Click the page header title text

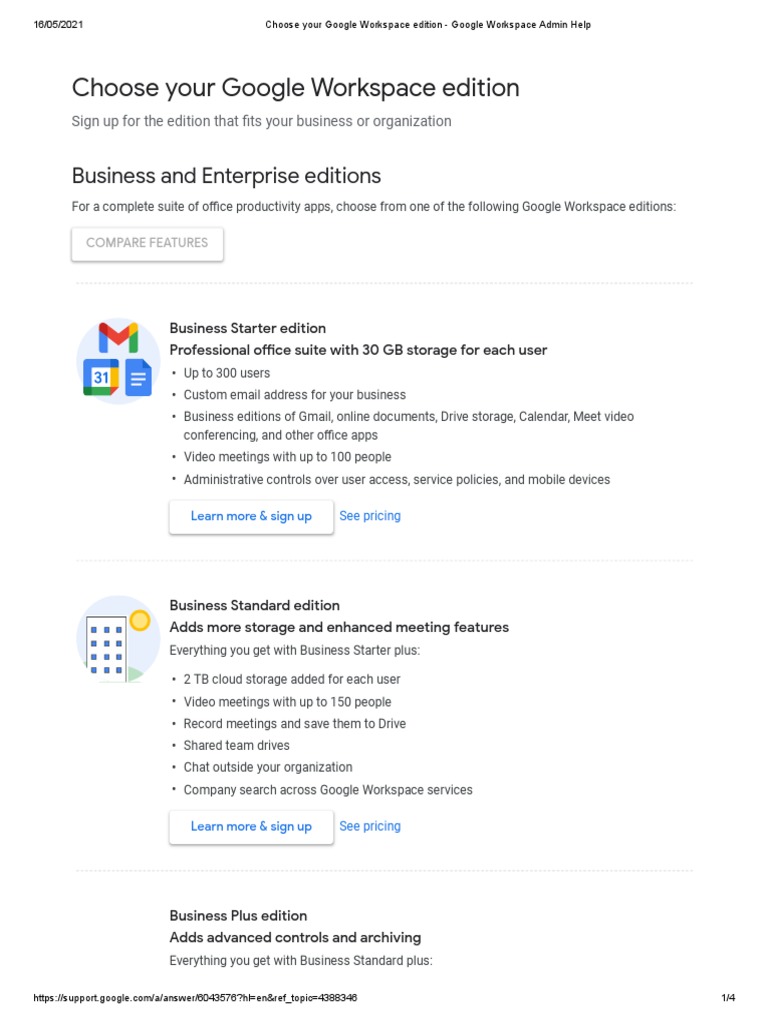(x=428, y=25)
